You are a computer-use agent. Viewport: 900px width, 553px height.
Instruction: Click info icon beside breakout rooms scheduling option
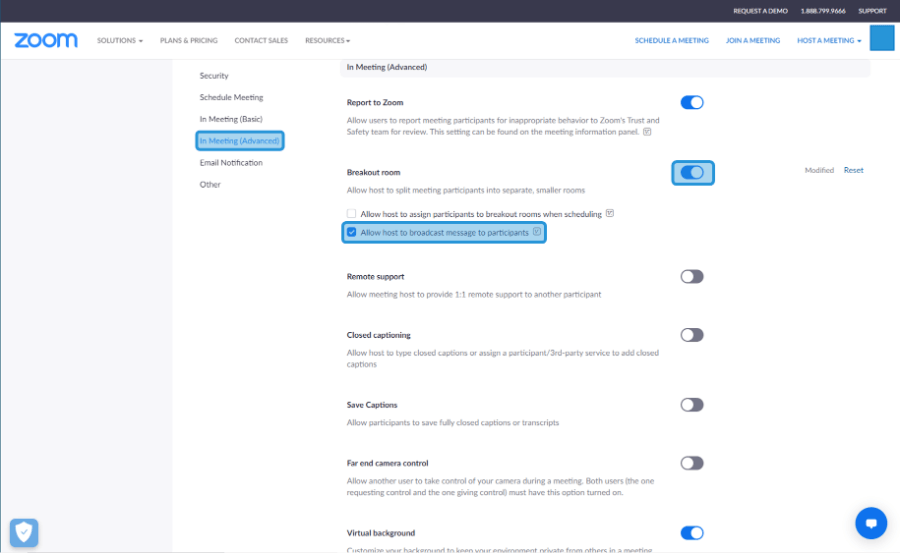tap(610, 213)
